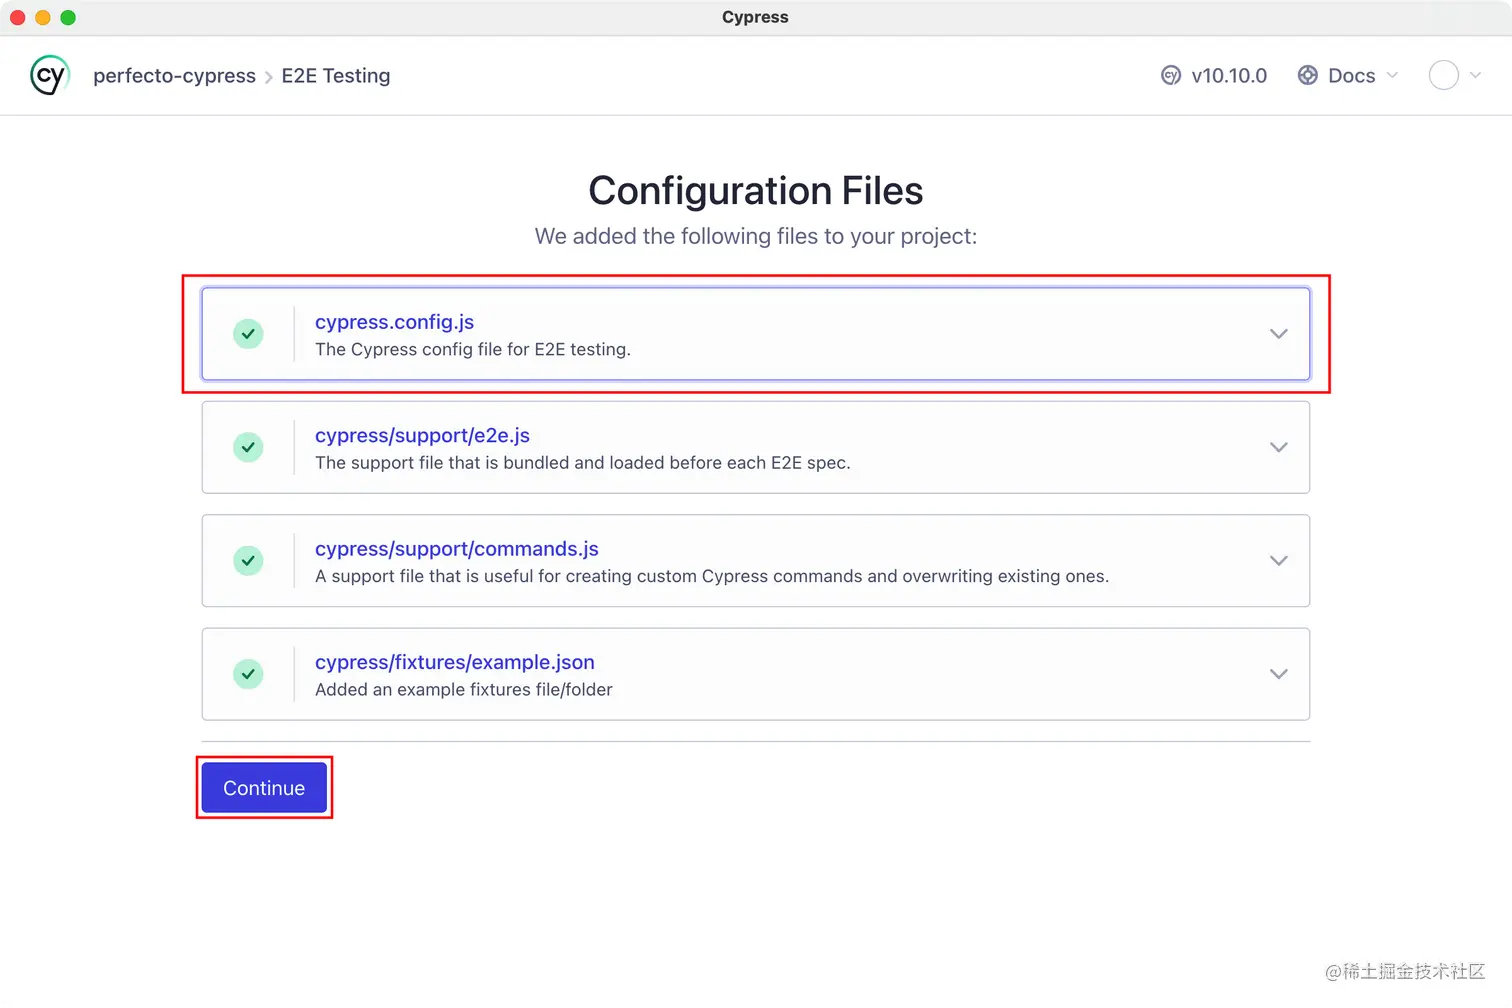This screenshot has height=1008, width=1512.
Task: Click the Docs lifebuoy icon
Action: (1307, 76)
